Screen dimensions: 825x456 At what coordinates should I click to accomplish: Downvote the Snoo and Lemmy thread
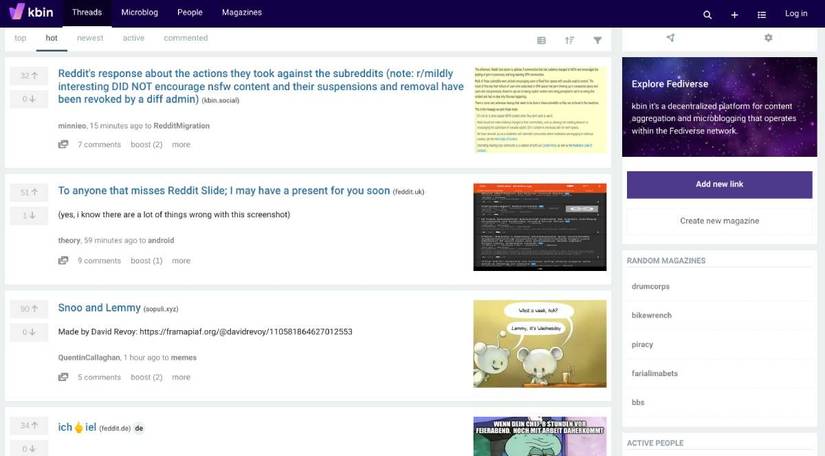pos(29,332)
